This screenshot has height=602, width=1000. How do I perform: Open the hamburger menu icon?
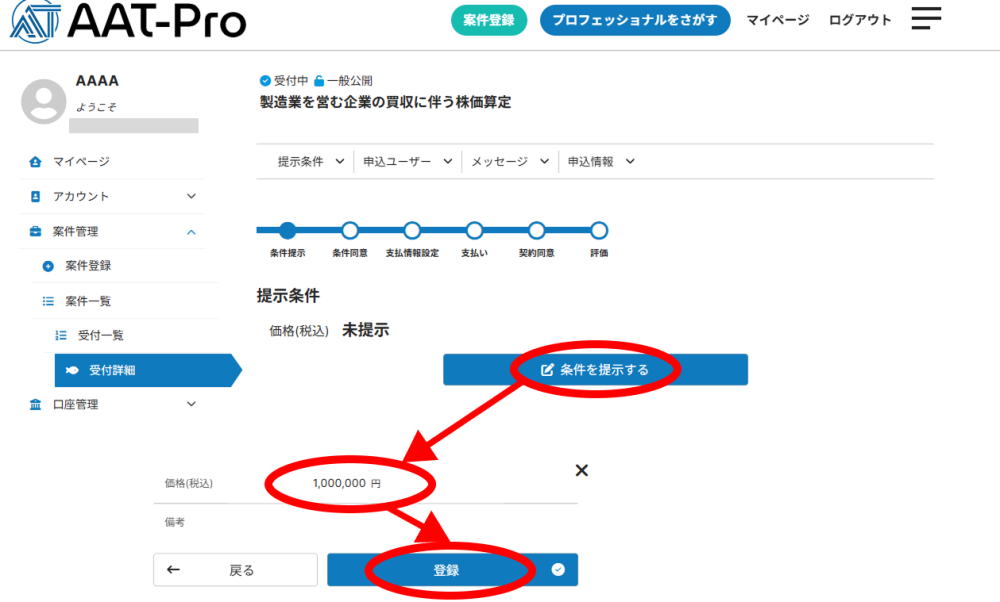coord(926,19)
